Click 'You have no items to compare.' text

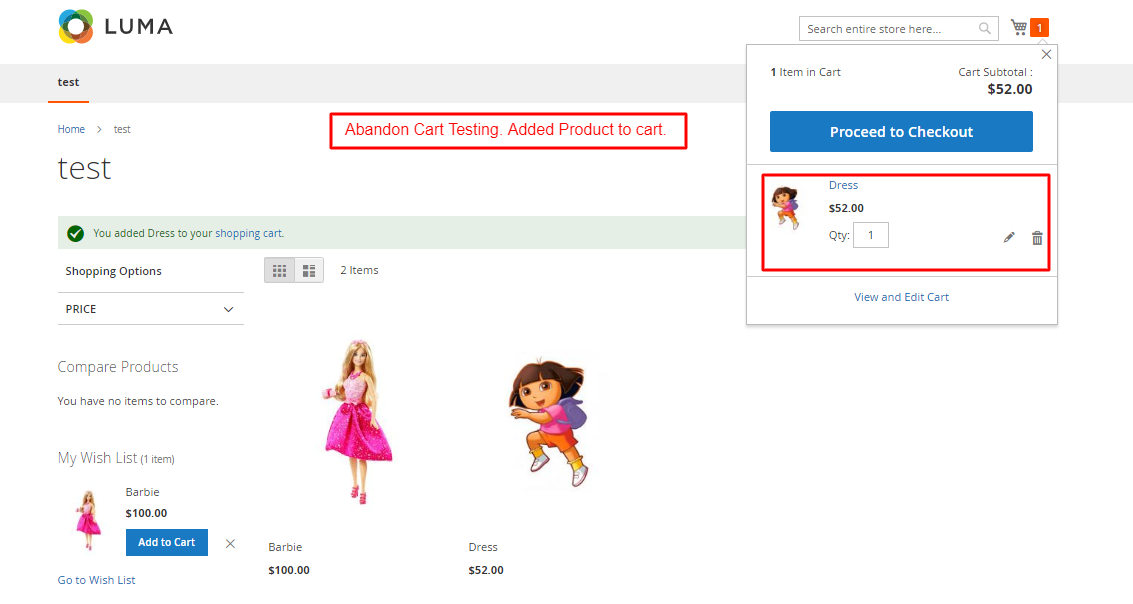[138, 401]
